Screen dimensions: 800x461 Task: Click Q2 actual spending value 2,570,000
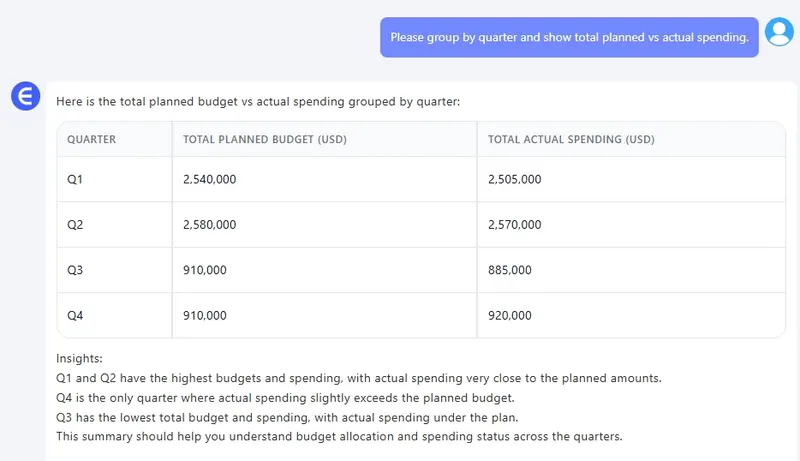[x=514, y=225]
